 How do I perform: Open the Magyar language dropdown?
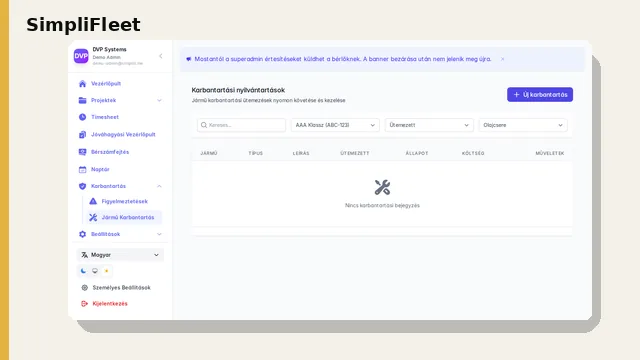point(120,255)
